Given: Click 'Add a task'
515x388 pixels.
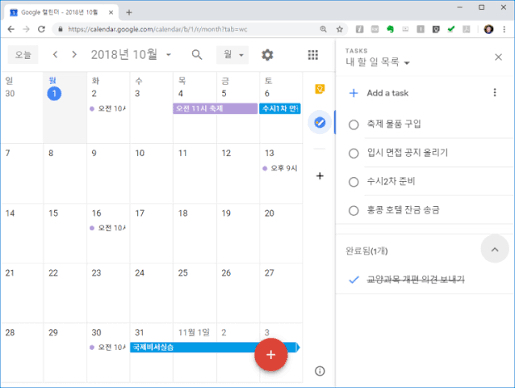Looking at the screenshot, I should point(387,93).
